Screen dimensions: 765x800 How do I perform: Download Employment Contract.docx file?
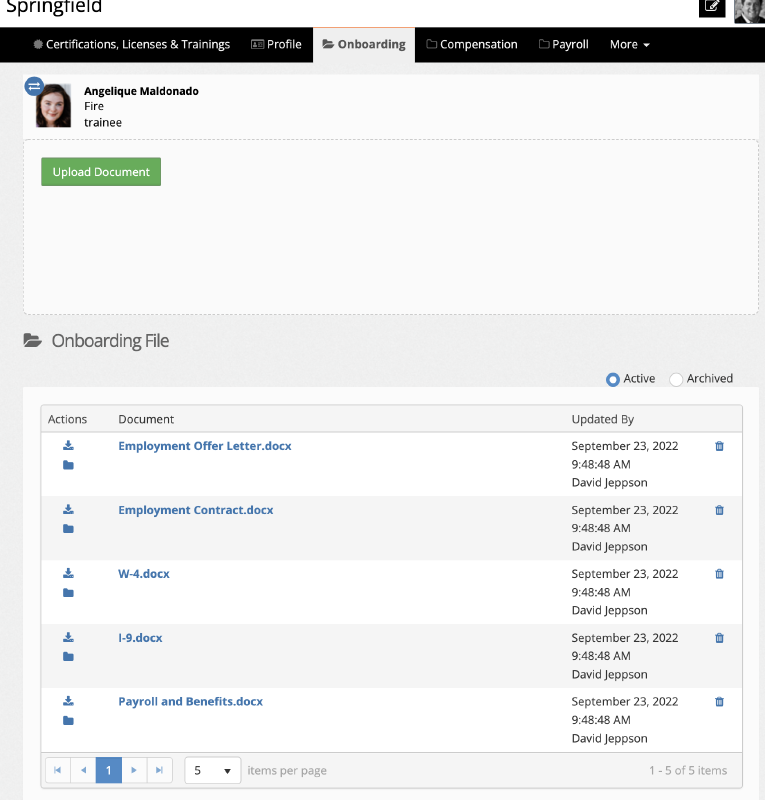coord(68,509)
